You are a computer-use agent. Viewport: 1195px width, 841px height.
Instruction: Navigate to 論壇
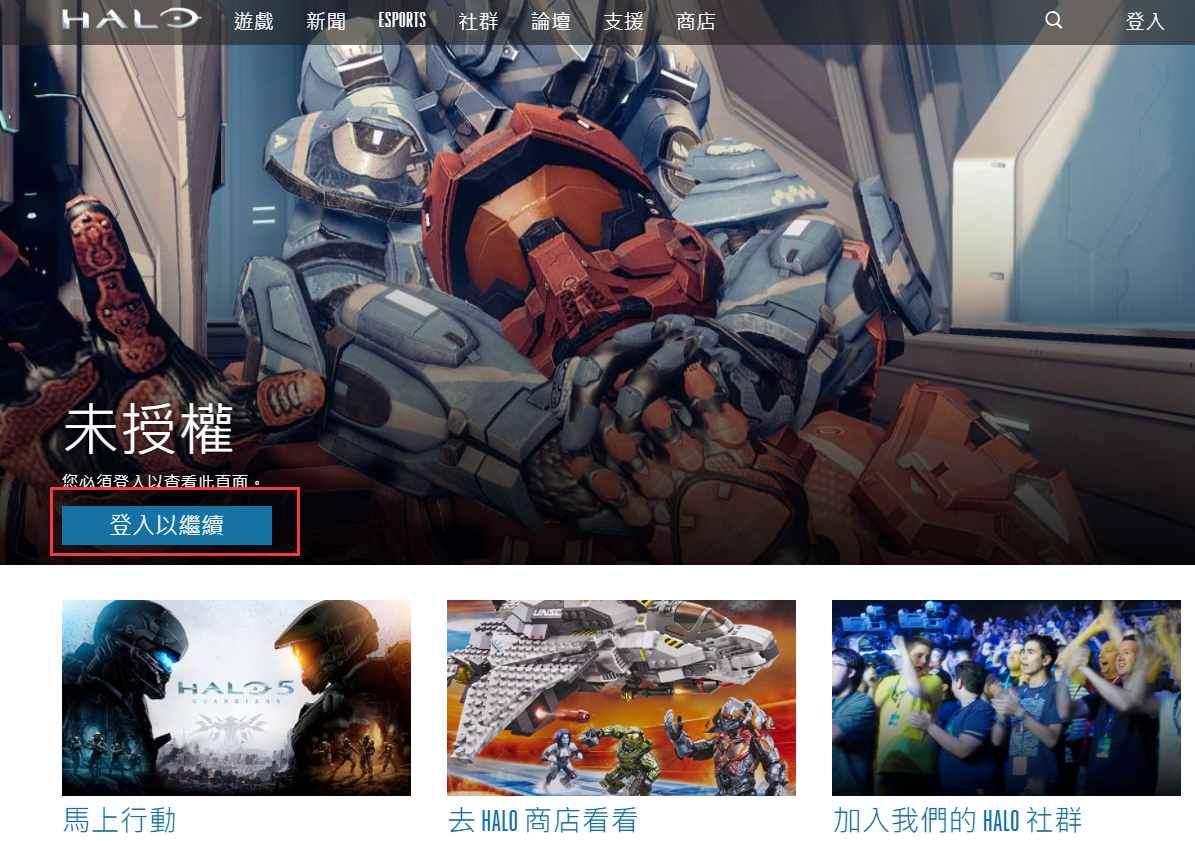(551, 21)
